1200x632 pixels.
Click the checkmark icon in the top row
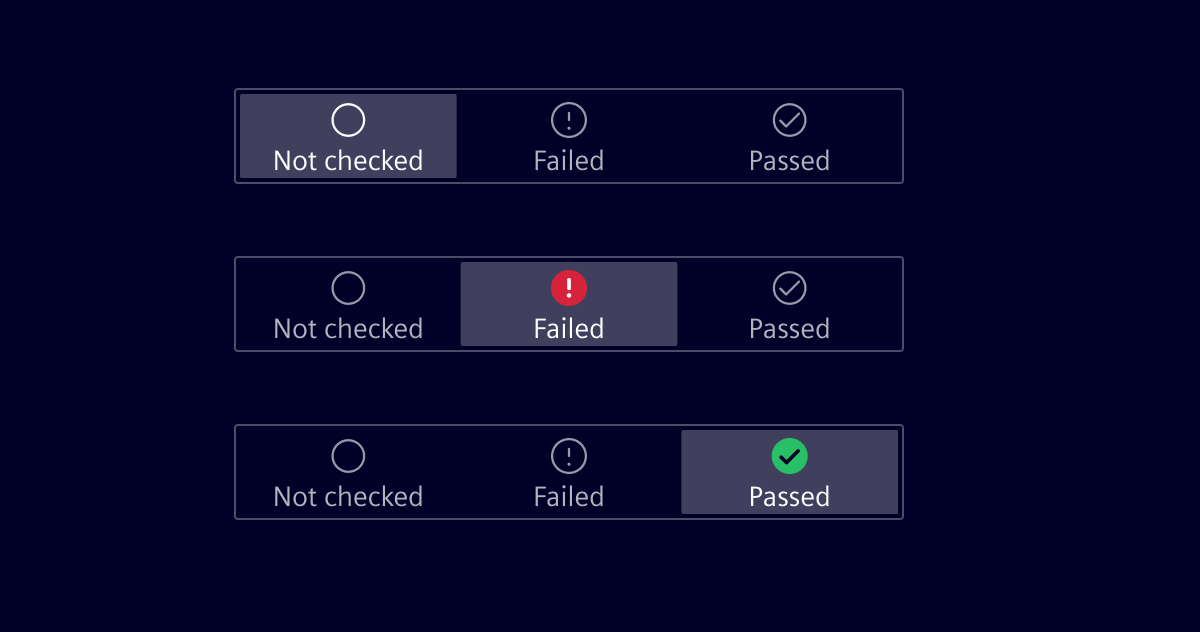point(789,119)
